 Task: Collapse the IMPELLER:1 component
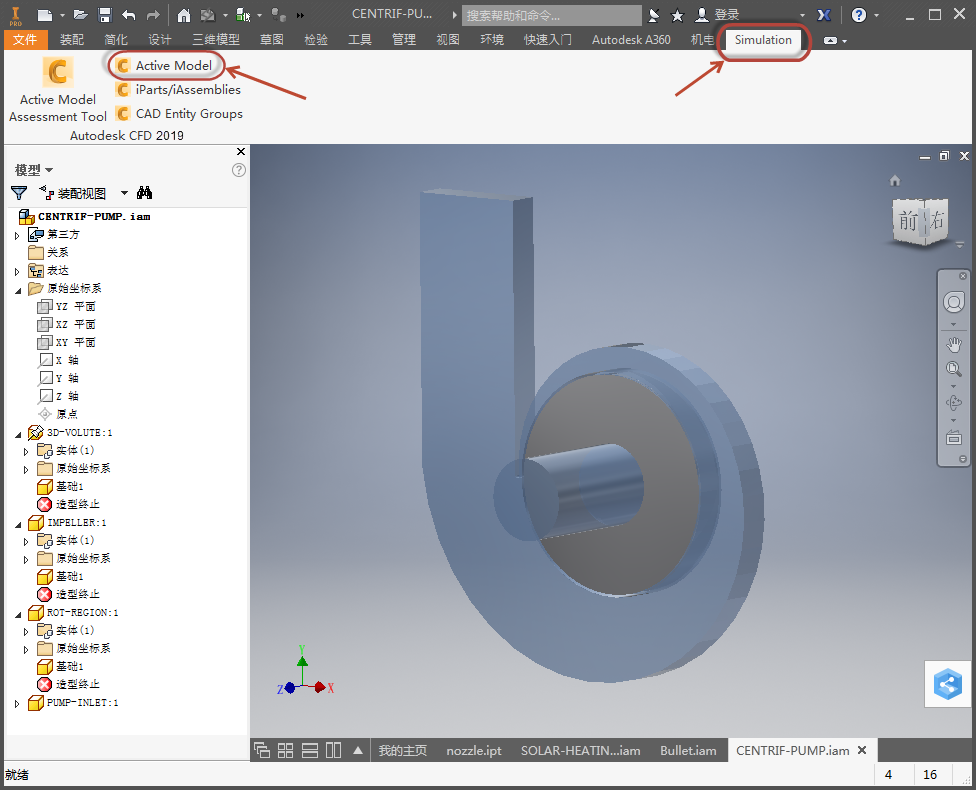point(17,524)
